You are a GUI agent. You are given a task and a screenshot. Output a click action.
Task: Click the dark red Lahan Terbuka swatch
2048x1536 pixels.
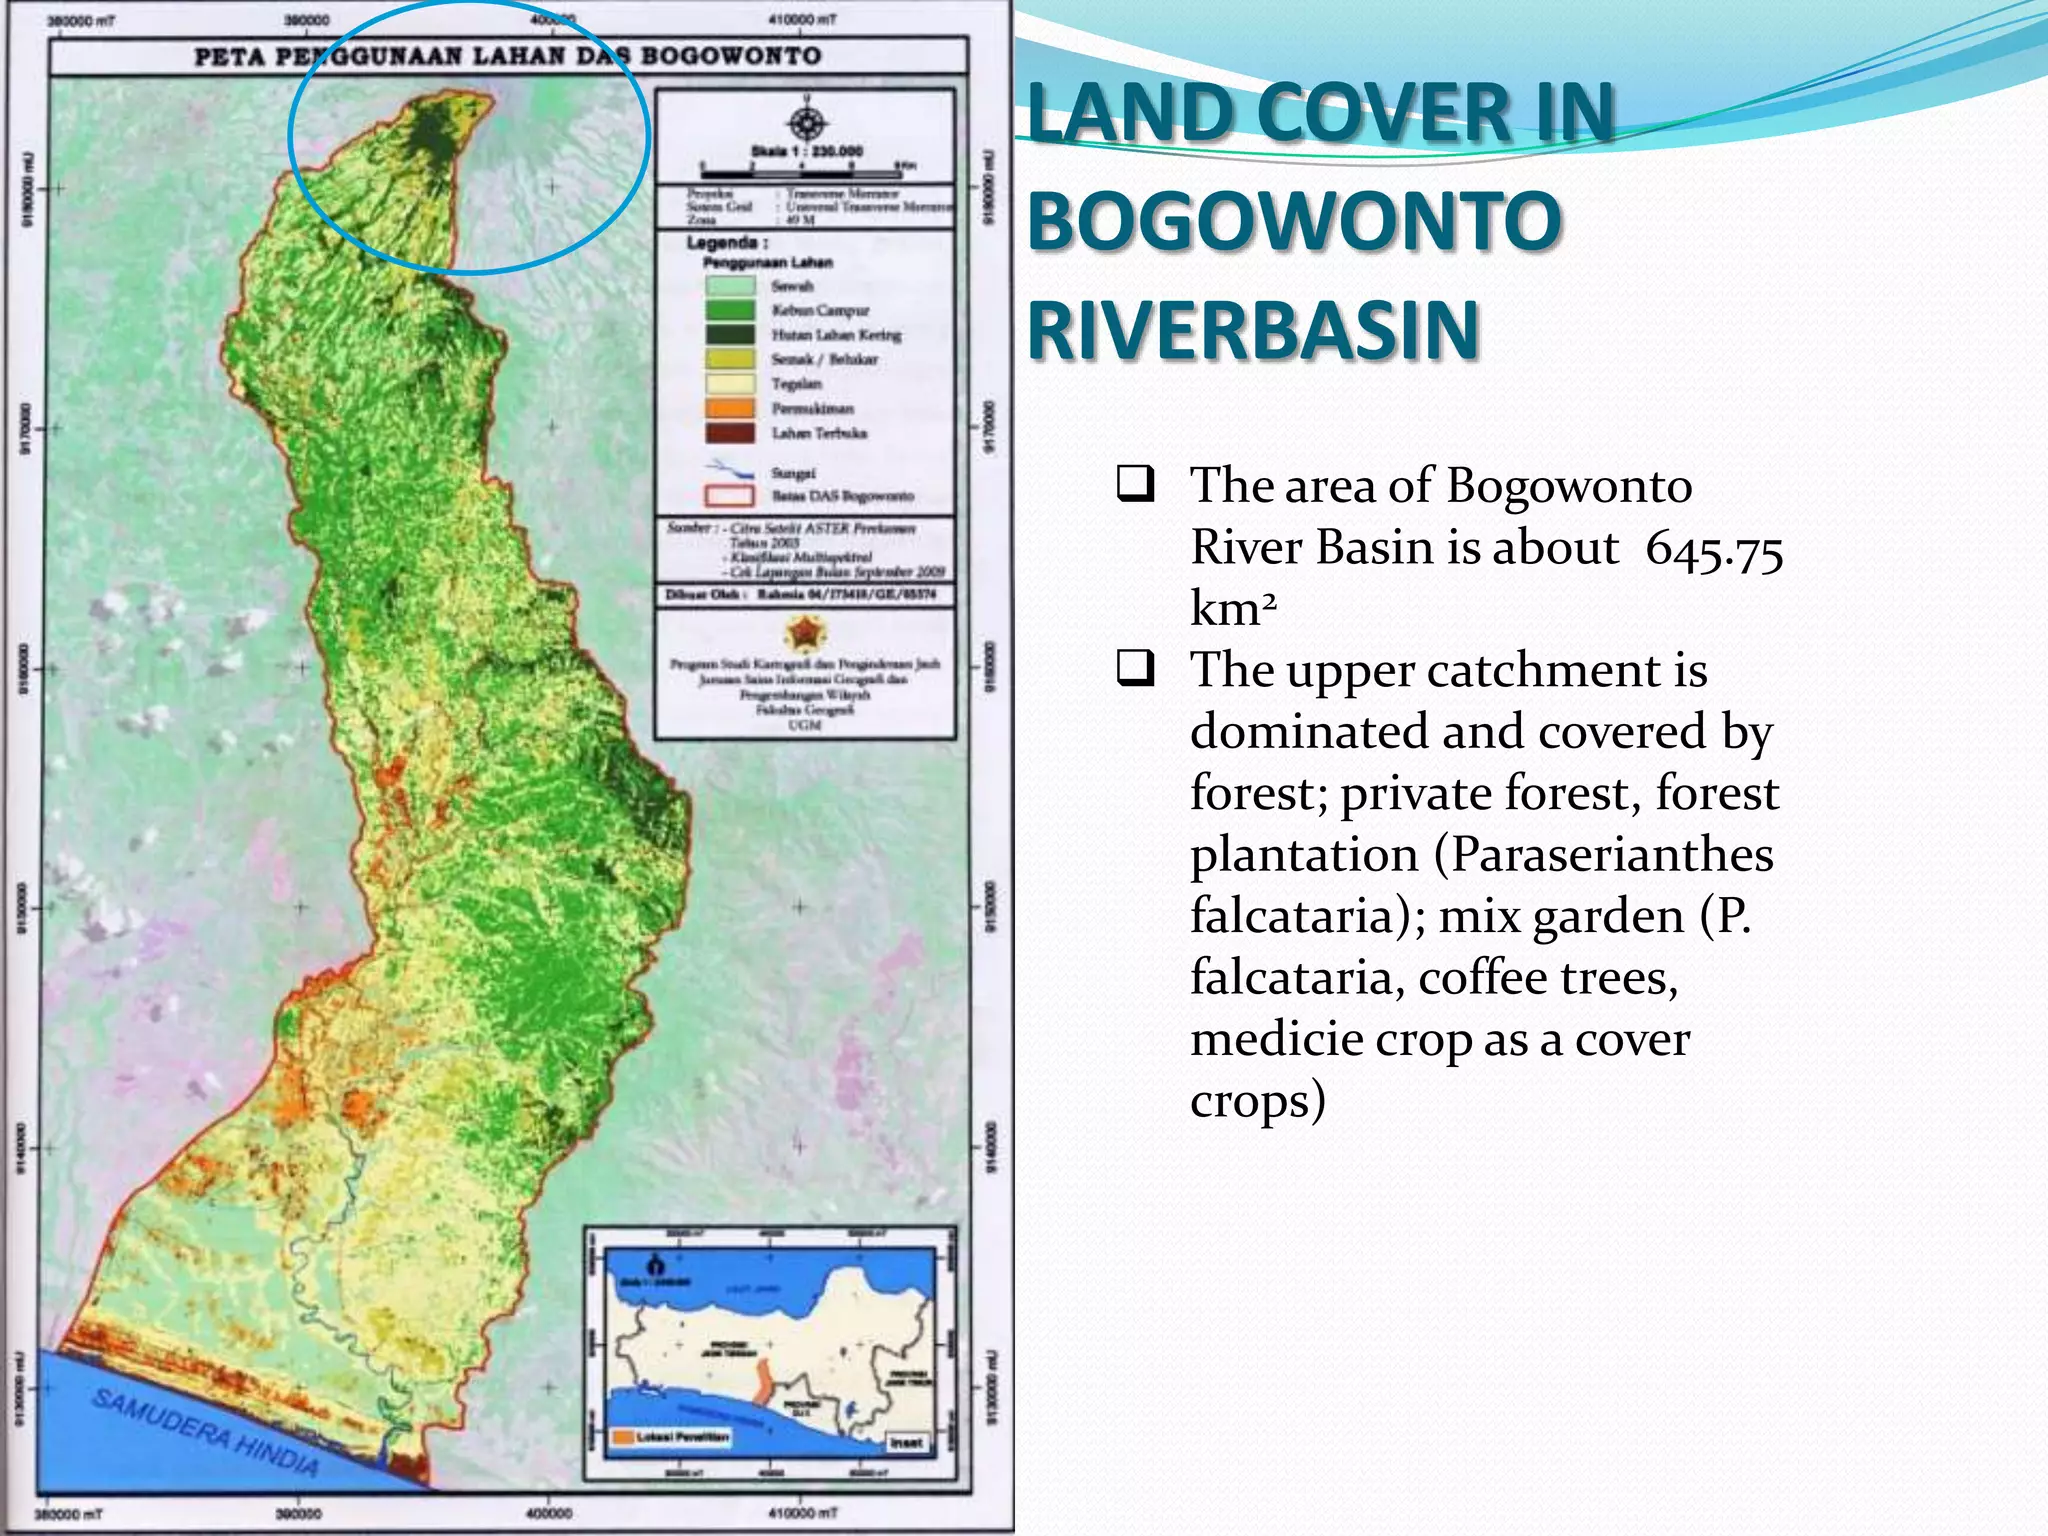(x=729, y=433)
